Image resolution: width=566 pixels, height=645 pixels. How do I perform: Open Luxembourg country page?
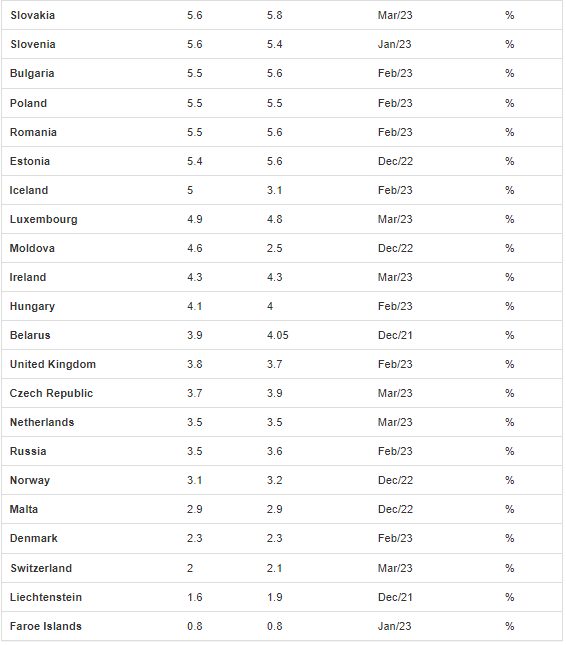44,219
